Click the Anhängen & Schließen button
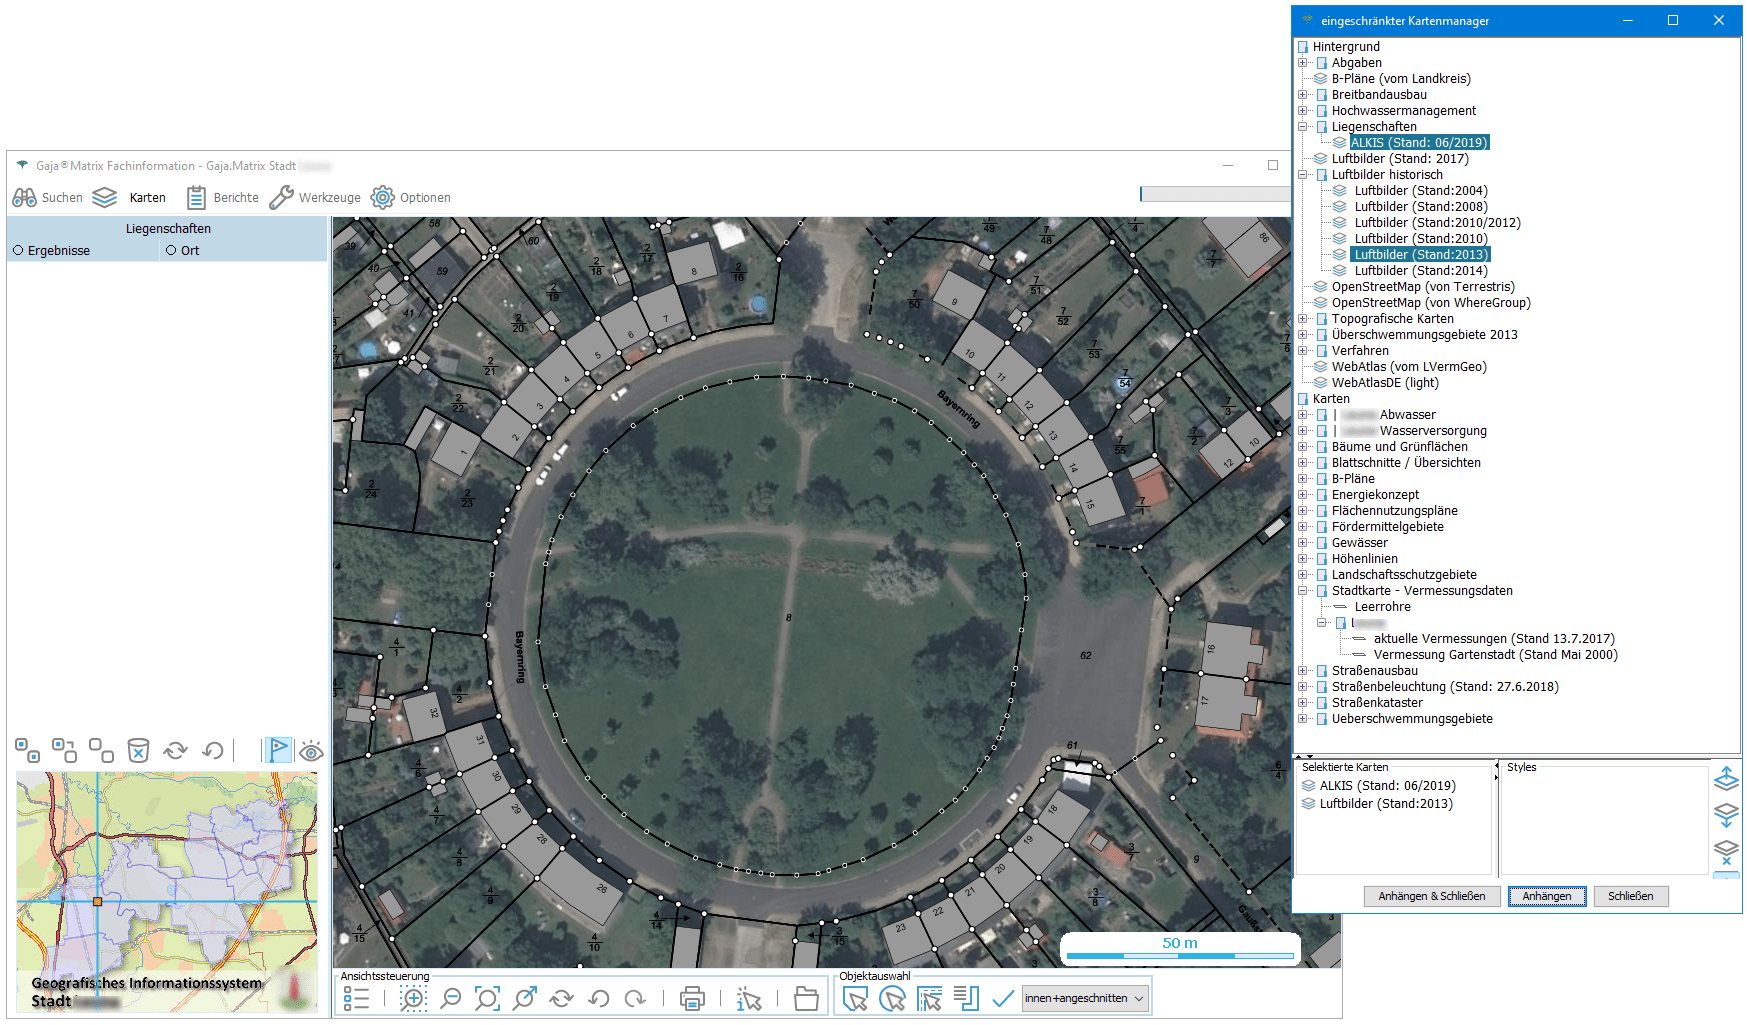Screen dimensions: 1747x1025 [1431, 896]
